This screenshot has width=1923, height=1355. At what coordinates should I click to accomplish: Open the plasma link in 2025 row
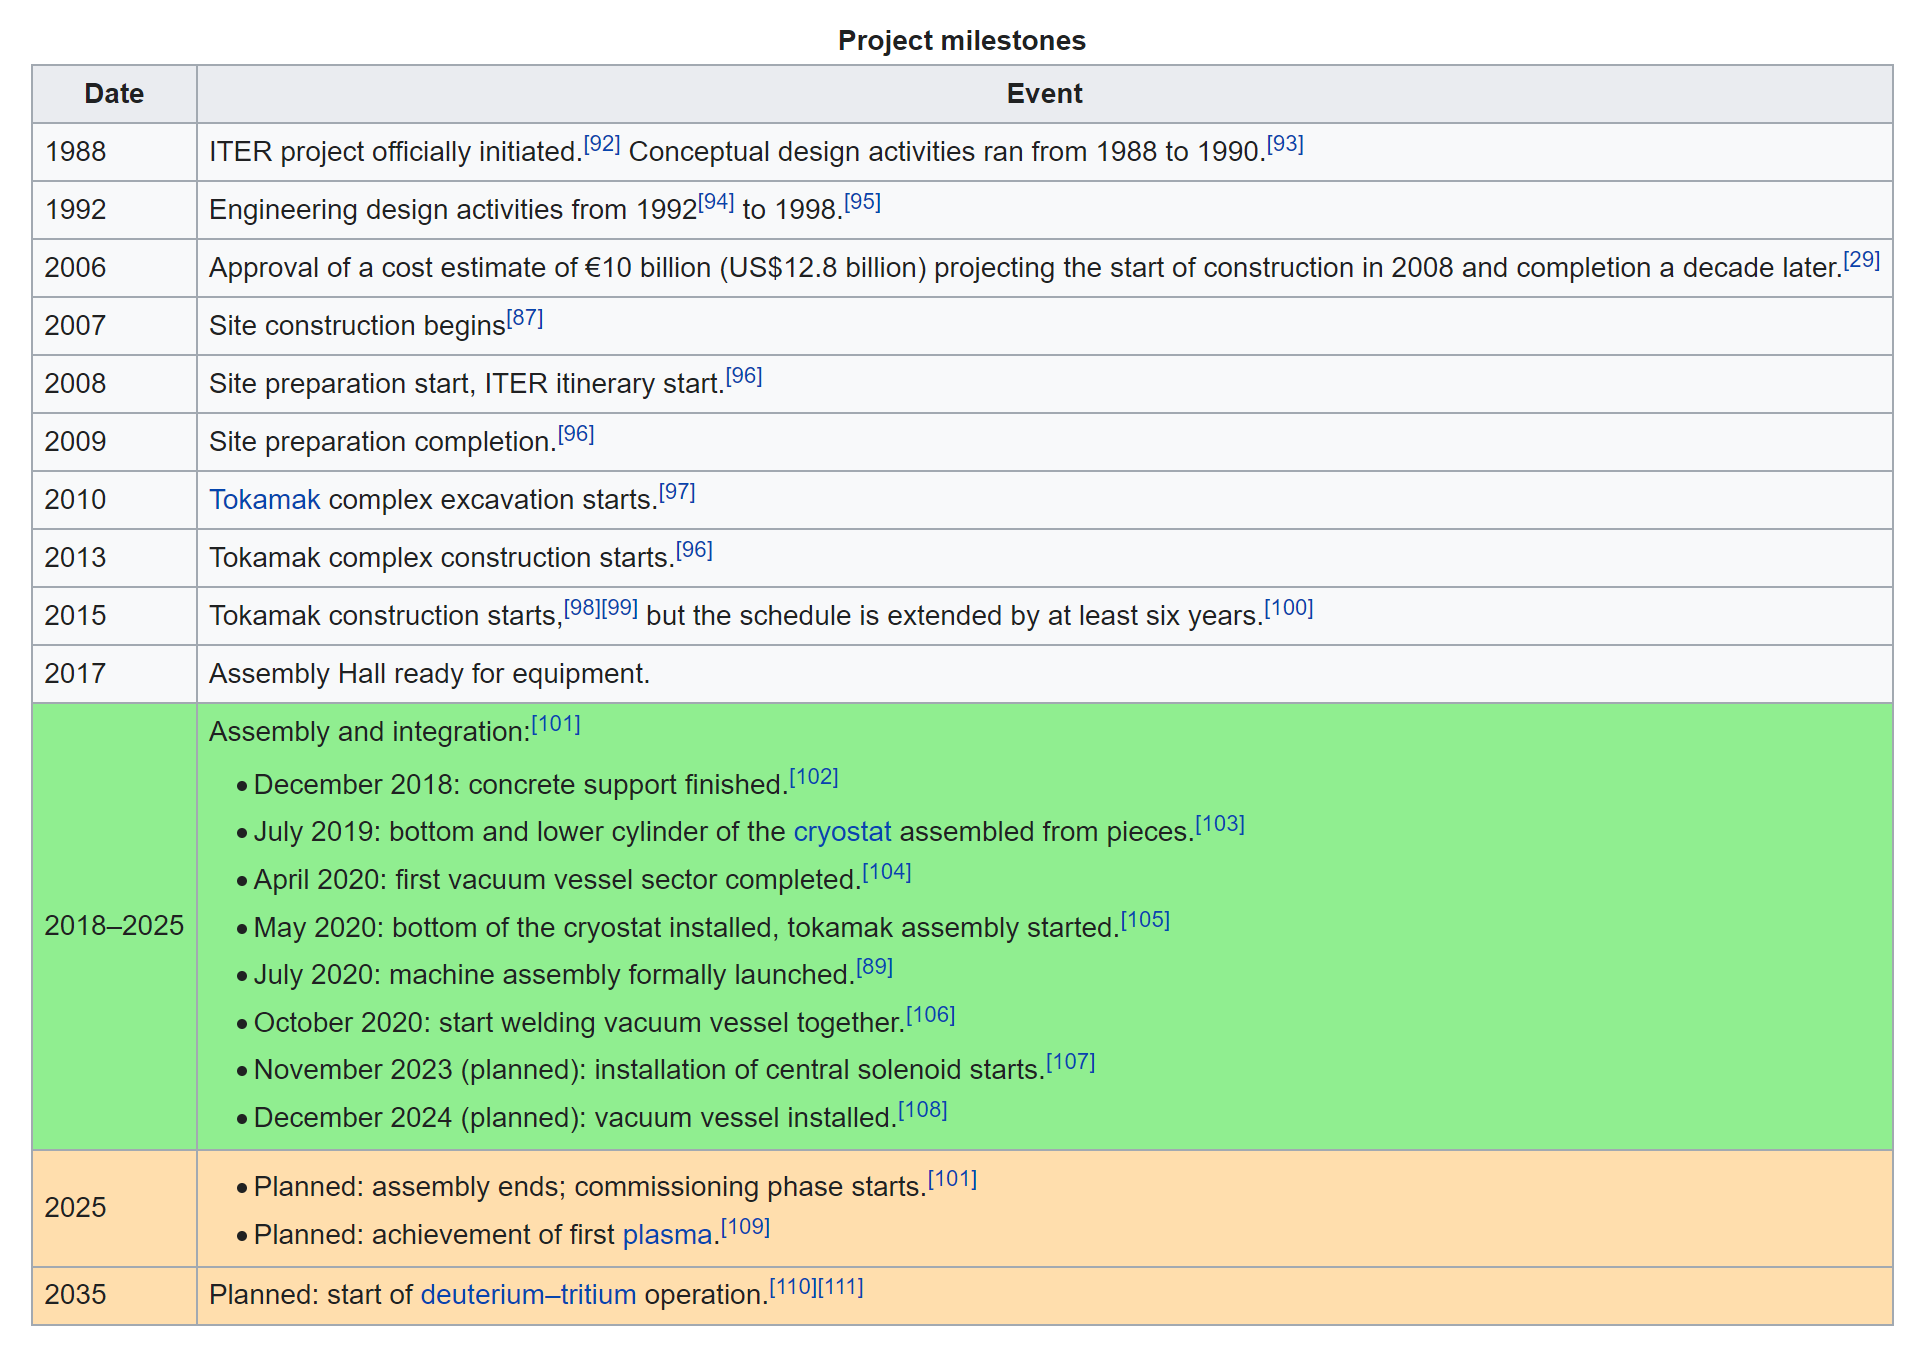click(x=667, y=1234)
